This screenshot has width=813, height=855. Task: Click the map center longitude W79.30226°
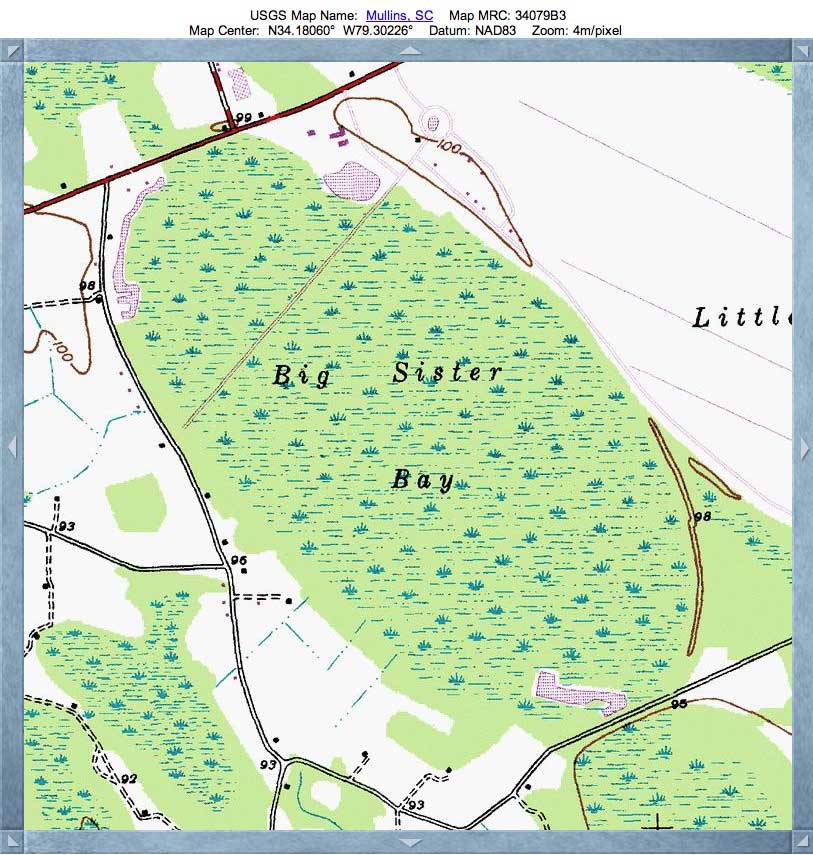click(377, 31)
